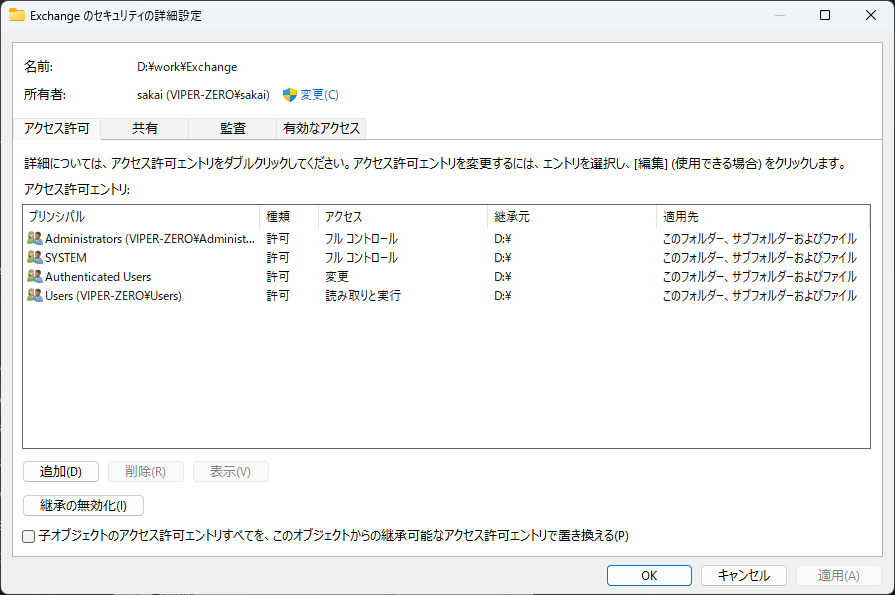The width and height of the screenshot is (895, 595).
Task: Click D:¥ inherited-from cell in SYSTEM row
Action: pyautogui.click(x=503, y=258)
